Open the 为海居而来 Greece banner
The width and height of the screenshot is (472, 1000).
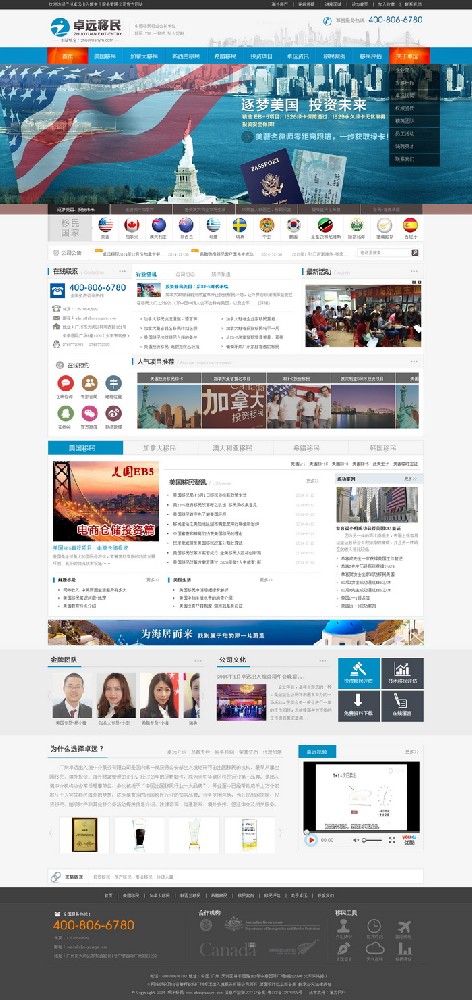coord(235,633)
